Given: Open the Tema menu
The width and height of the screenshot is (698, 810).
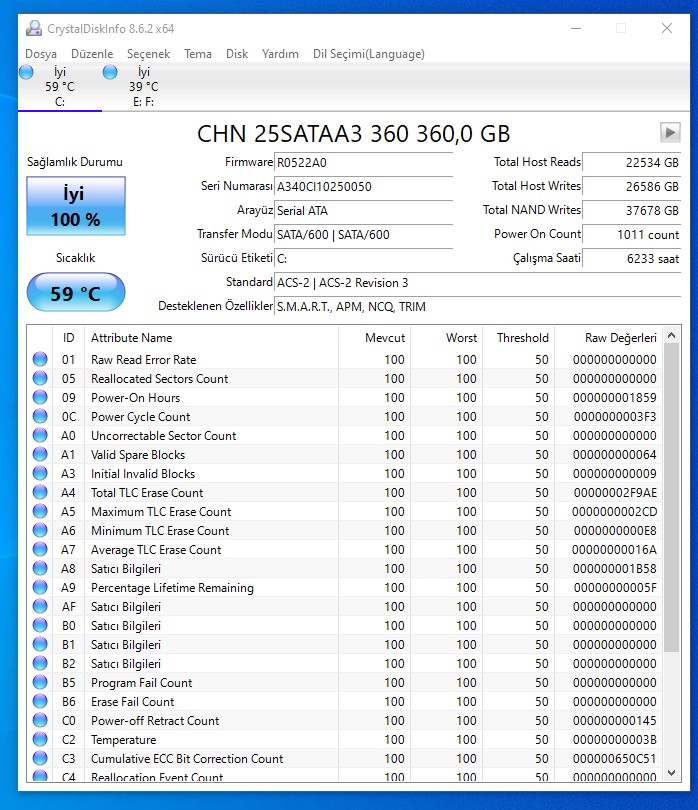Looking at the screenshot, I should 198,54.
